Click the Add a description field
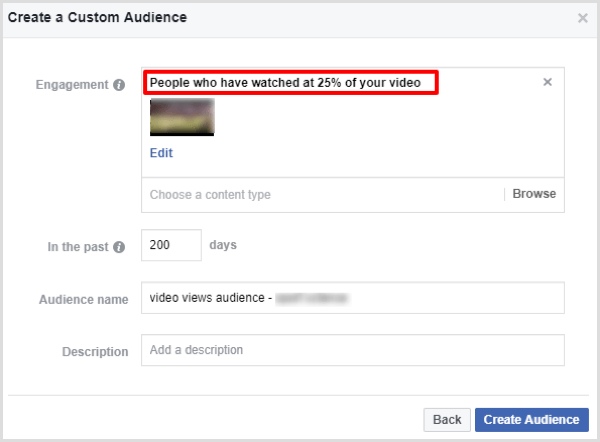600x442 pixels. pos(353,350)
